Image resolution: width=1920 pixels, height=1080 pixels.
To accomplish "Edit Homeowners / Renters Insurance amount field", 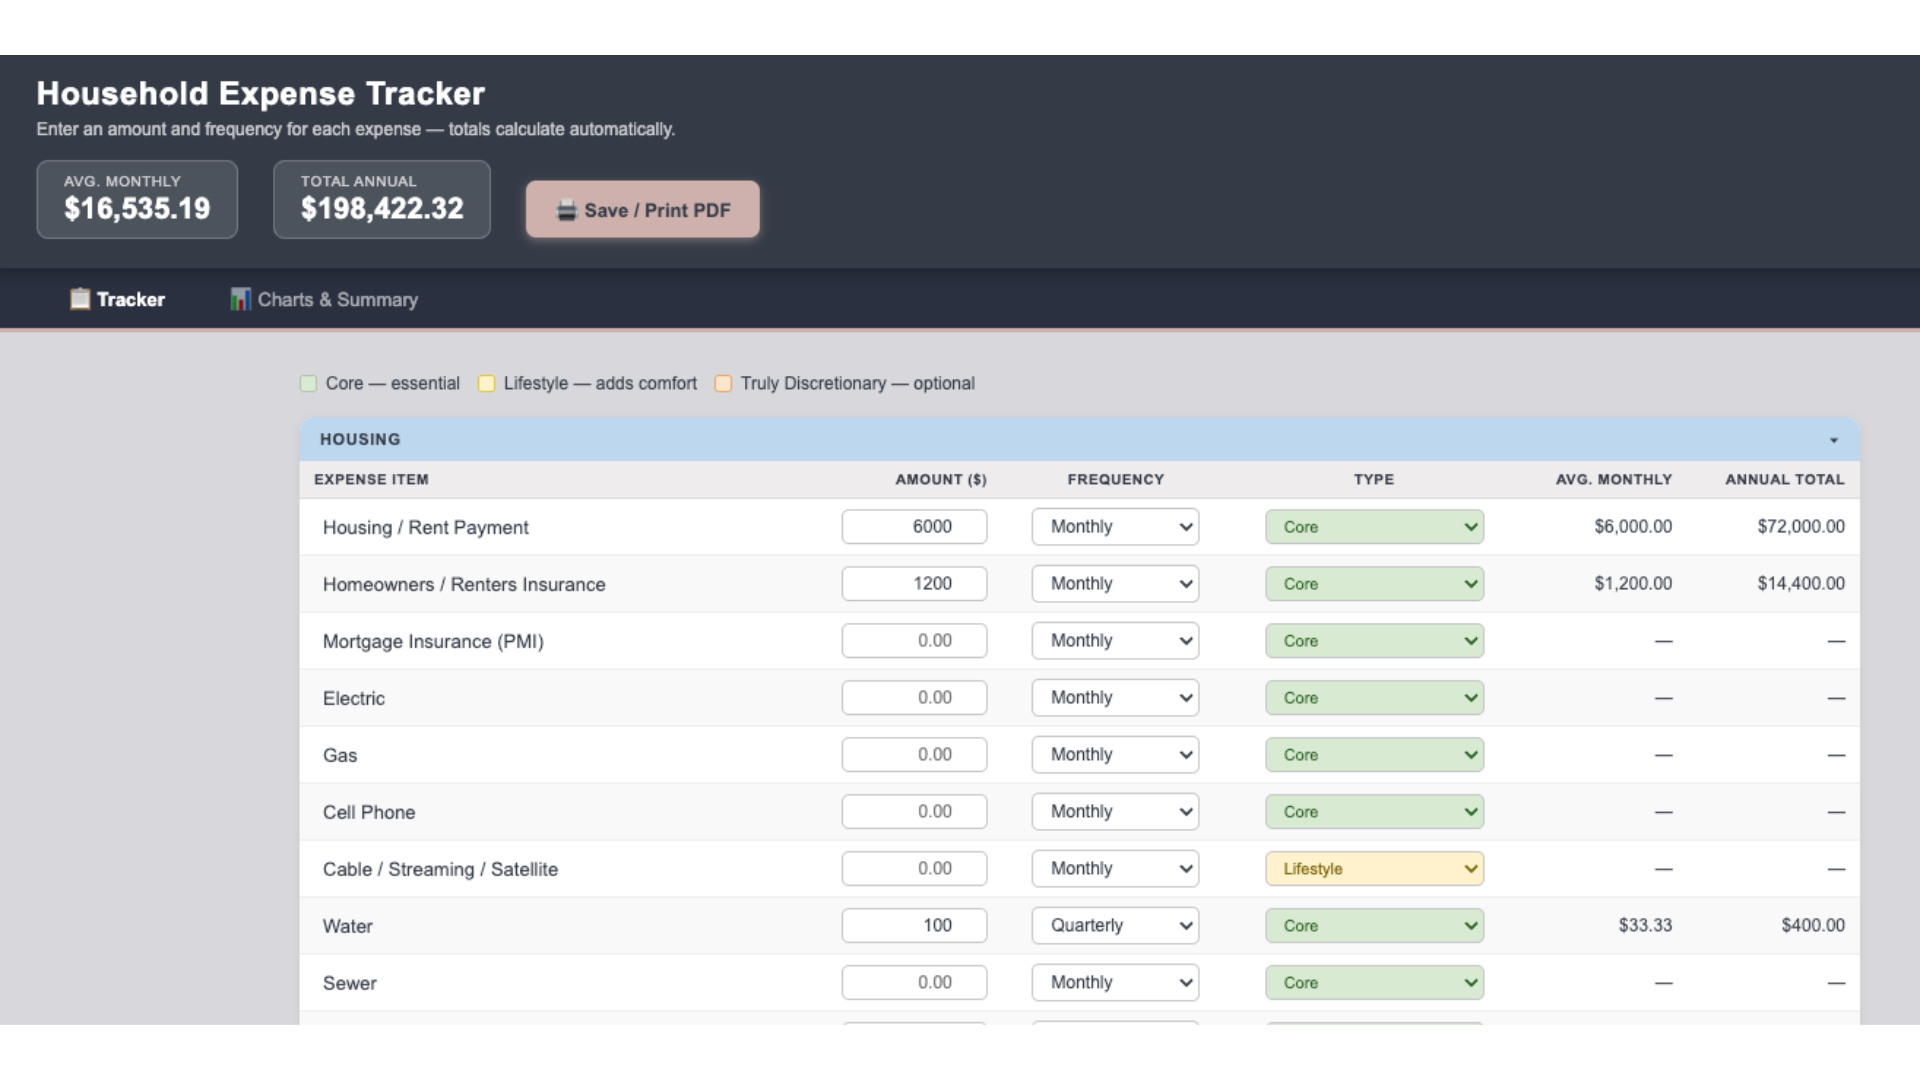I will (914, 584).
